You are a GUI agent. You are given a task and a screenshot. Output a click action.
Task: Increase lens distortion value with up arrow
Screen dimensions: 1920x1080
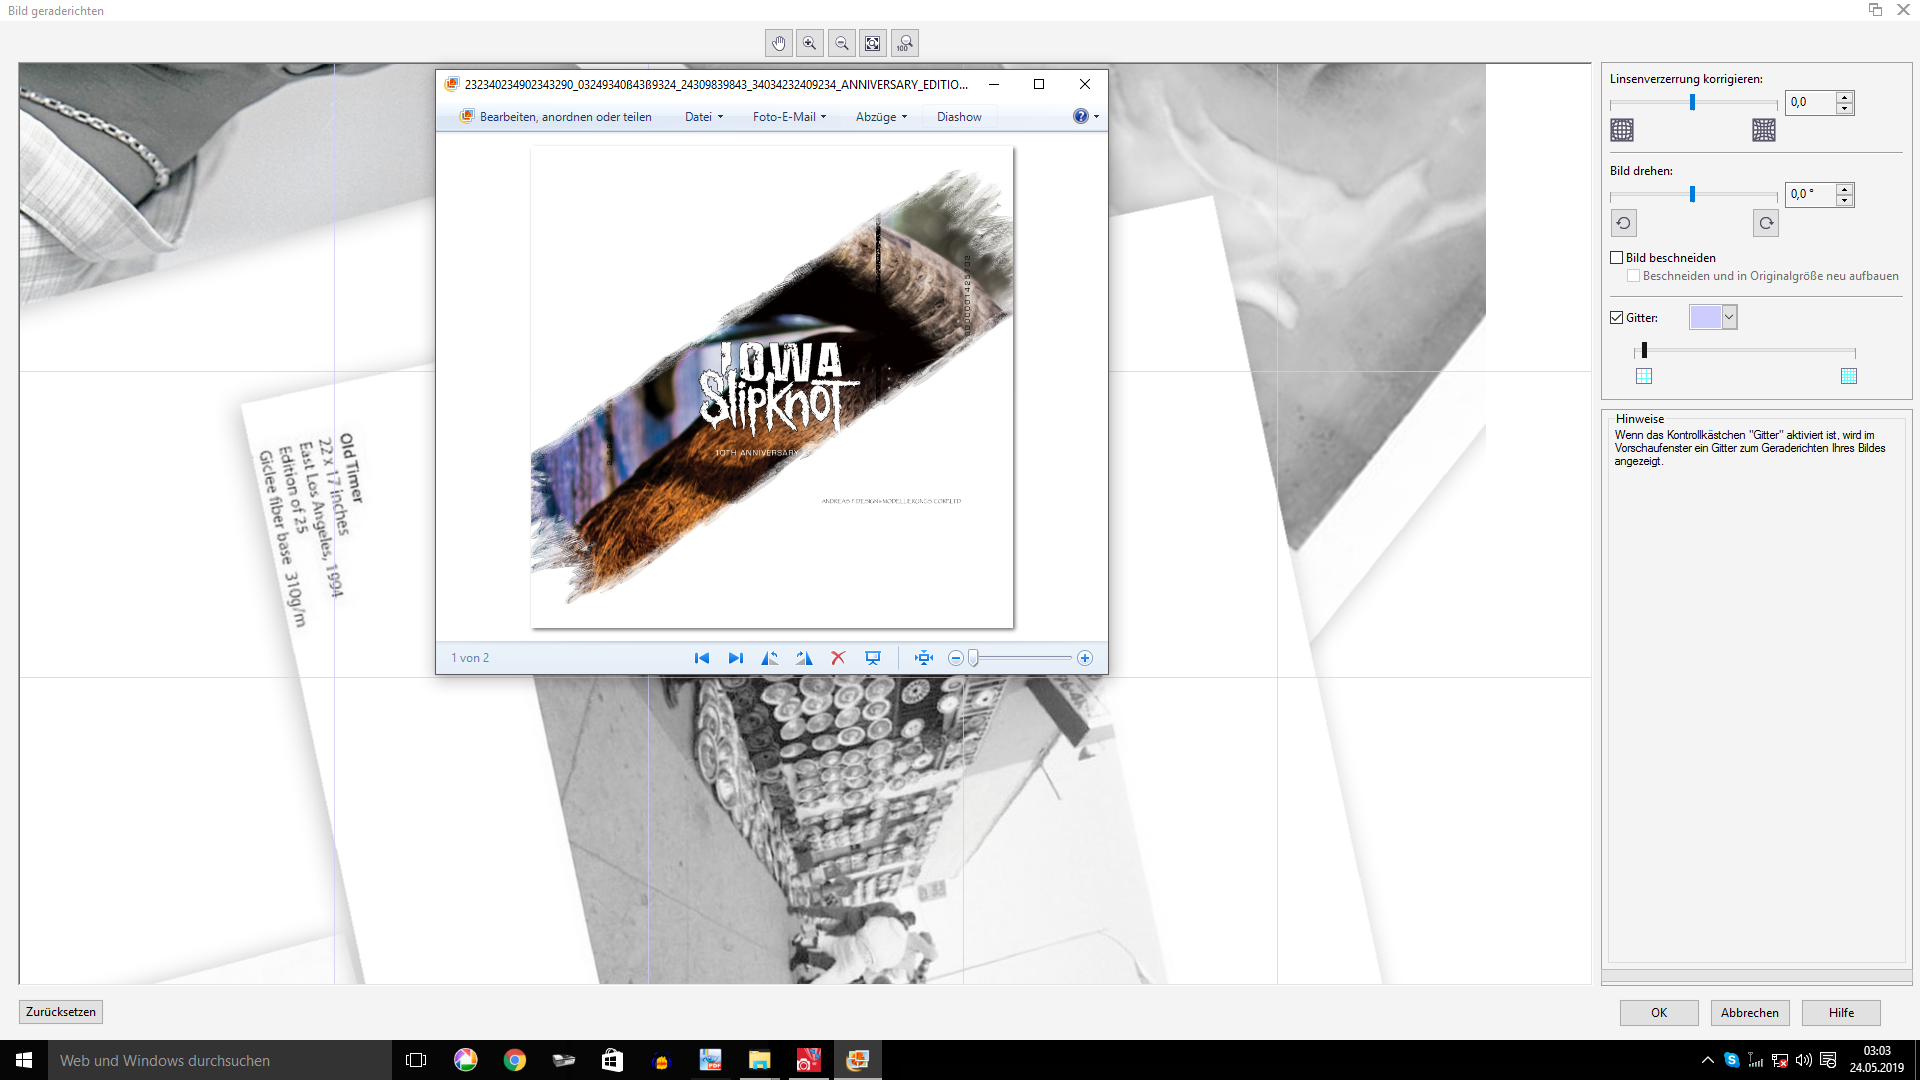(1845, 97)
